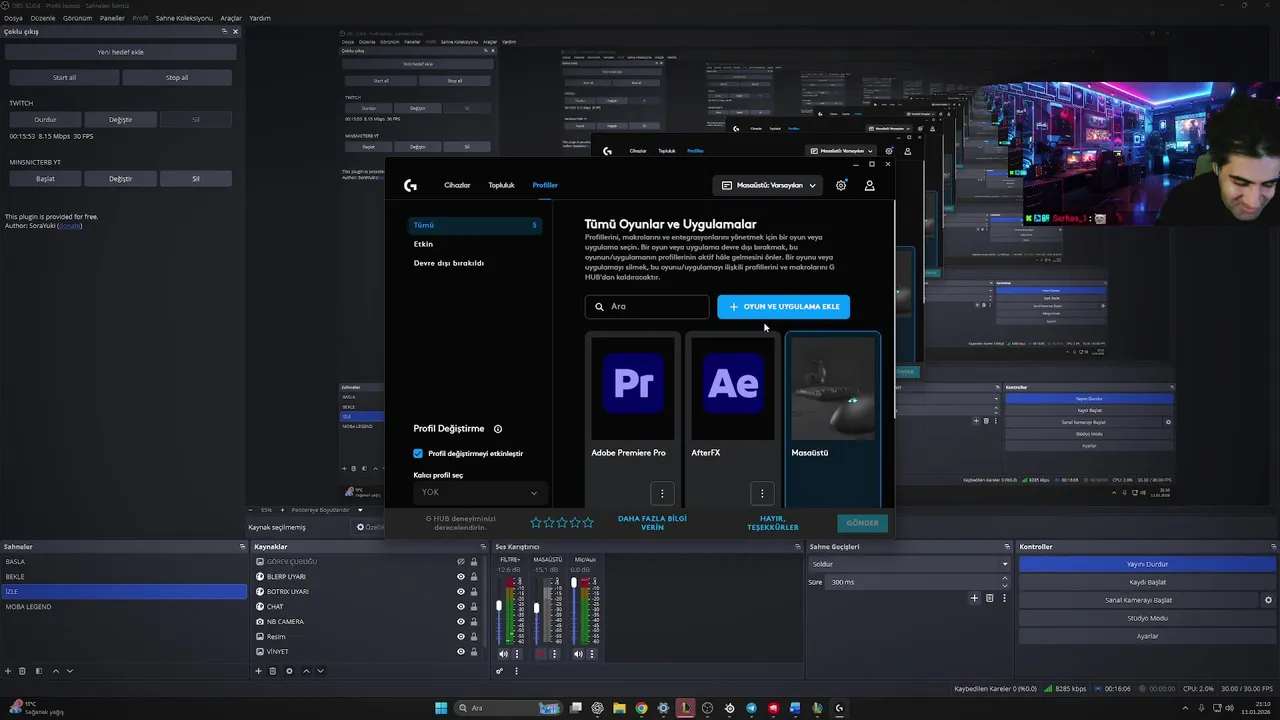Viewport: 1280px width, 720px height.
Task: Open Soldur transition dropdown
Action: coord(909,564)
